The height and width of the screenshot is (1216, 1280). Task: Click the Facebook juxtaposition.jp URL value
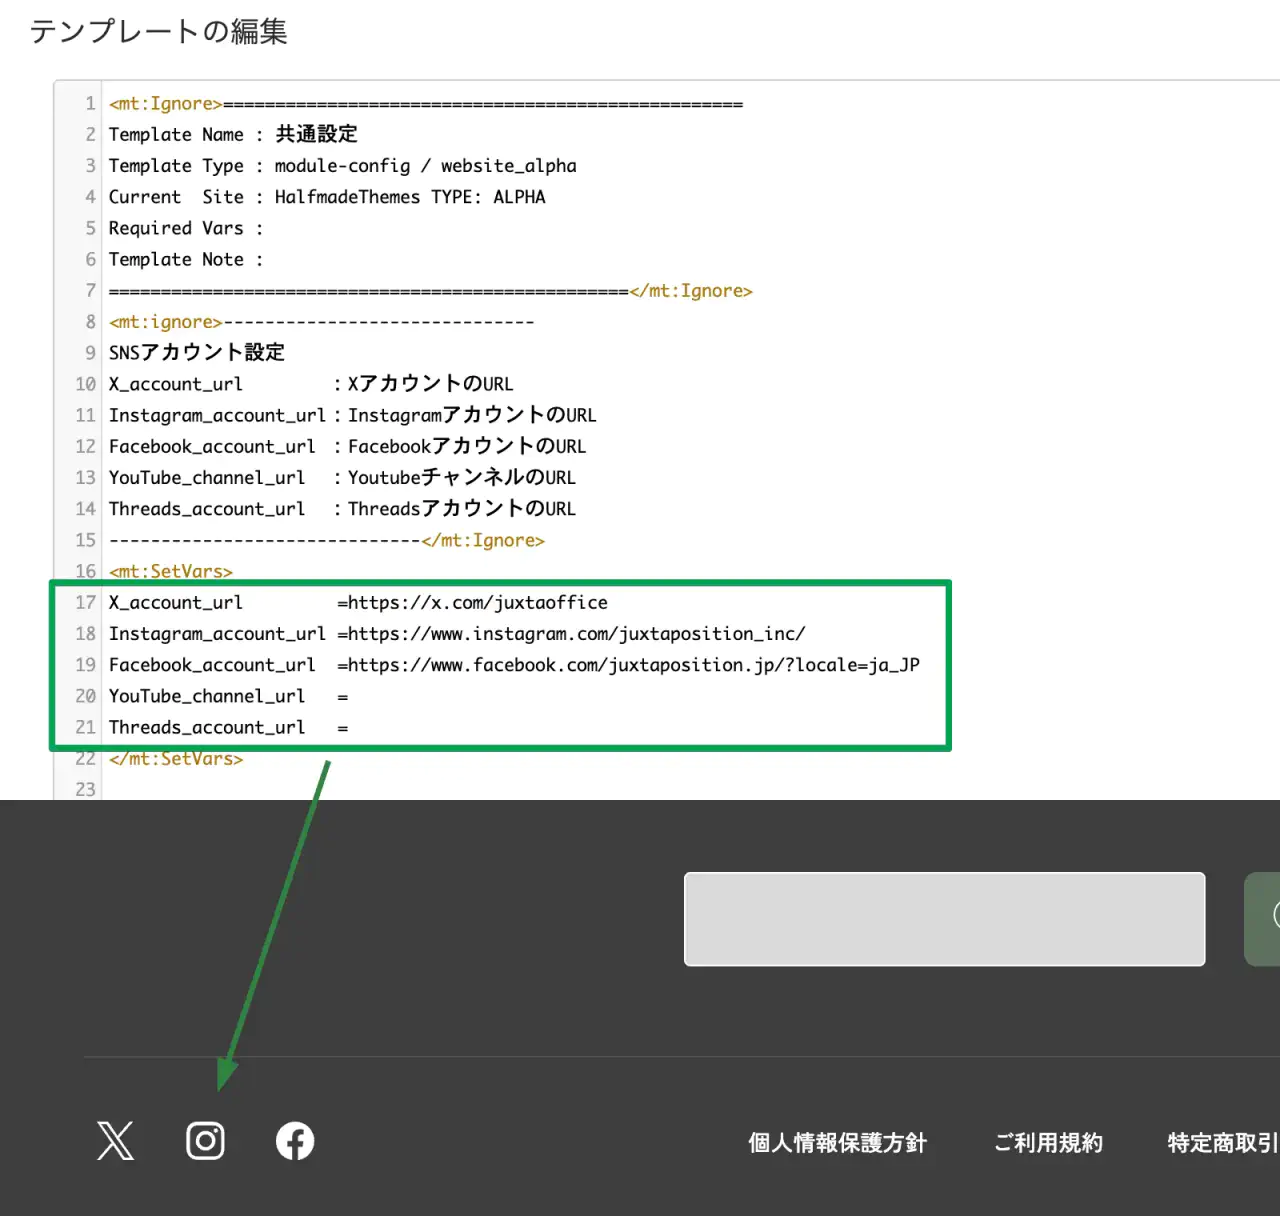[x=633, y=665]
